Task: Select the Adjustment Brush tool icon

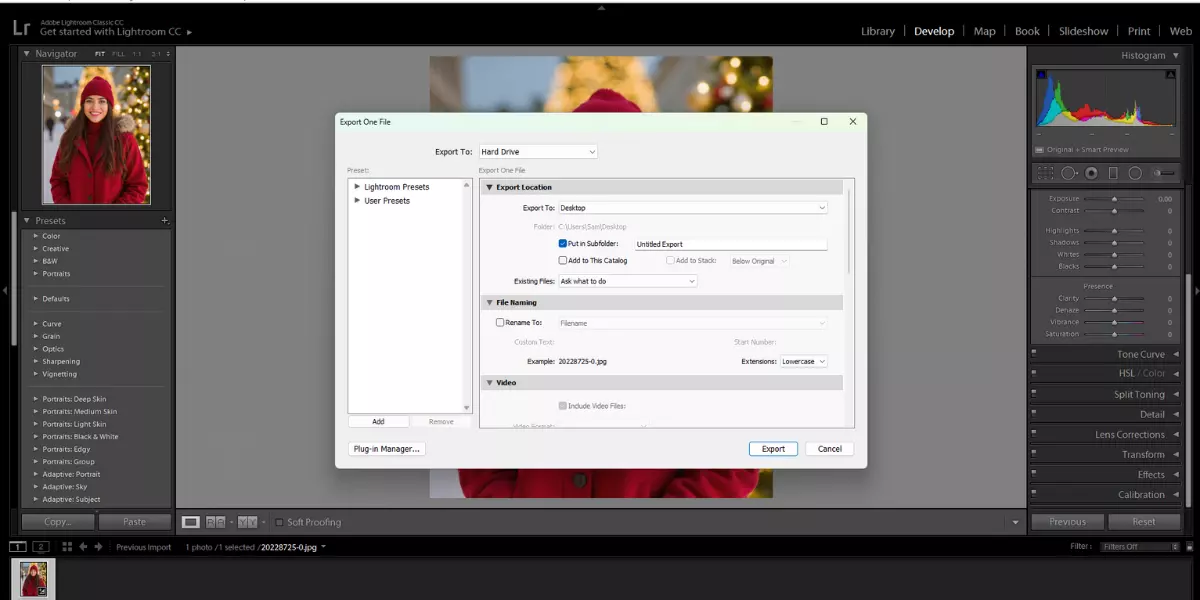Action: [x=1164, y=173]
